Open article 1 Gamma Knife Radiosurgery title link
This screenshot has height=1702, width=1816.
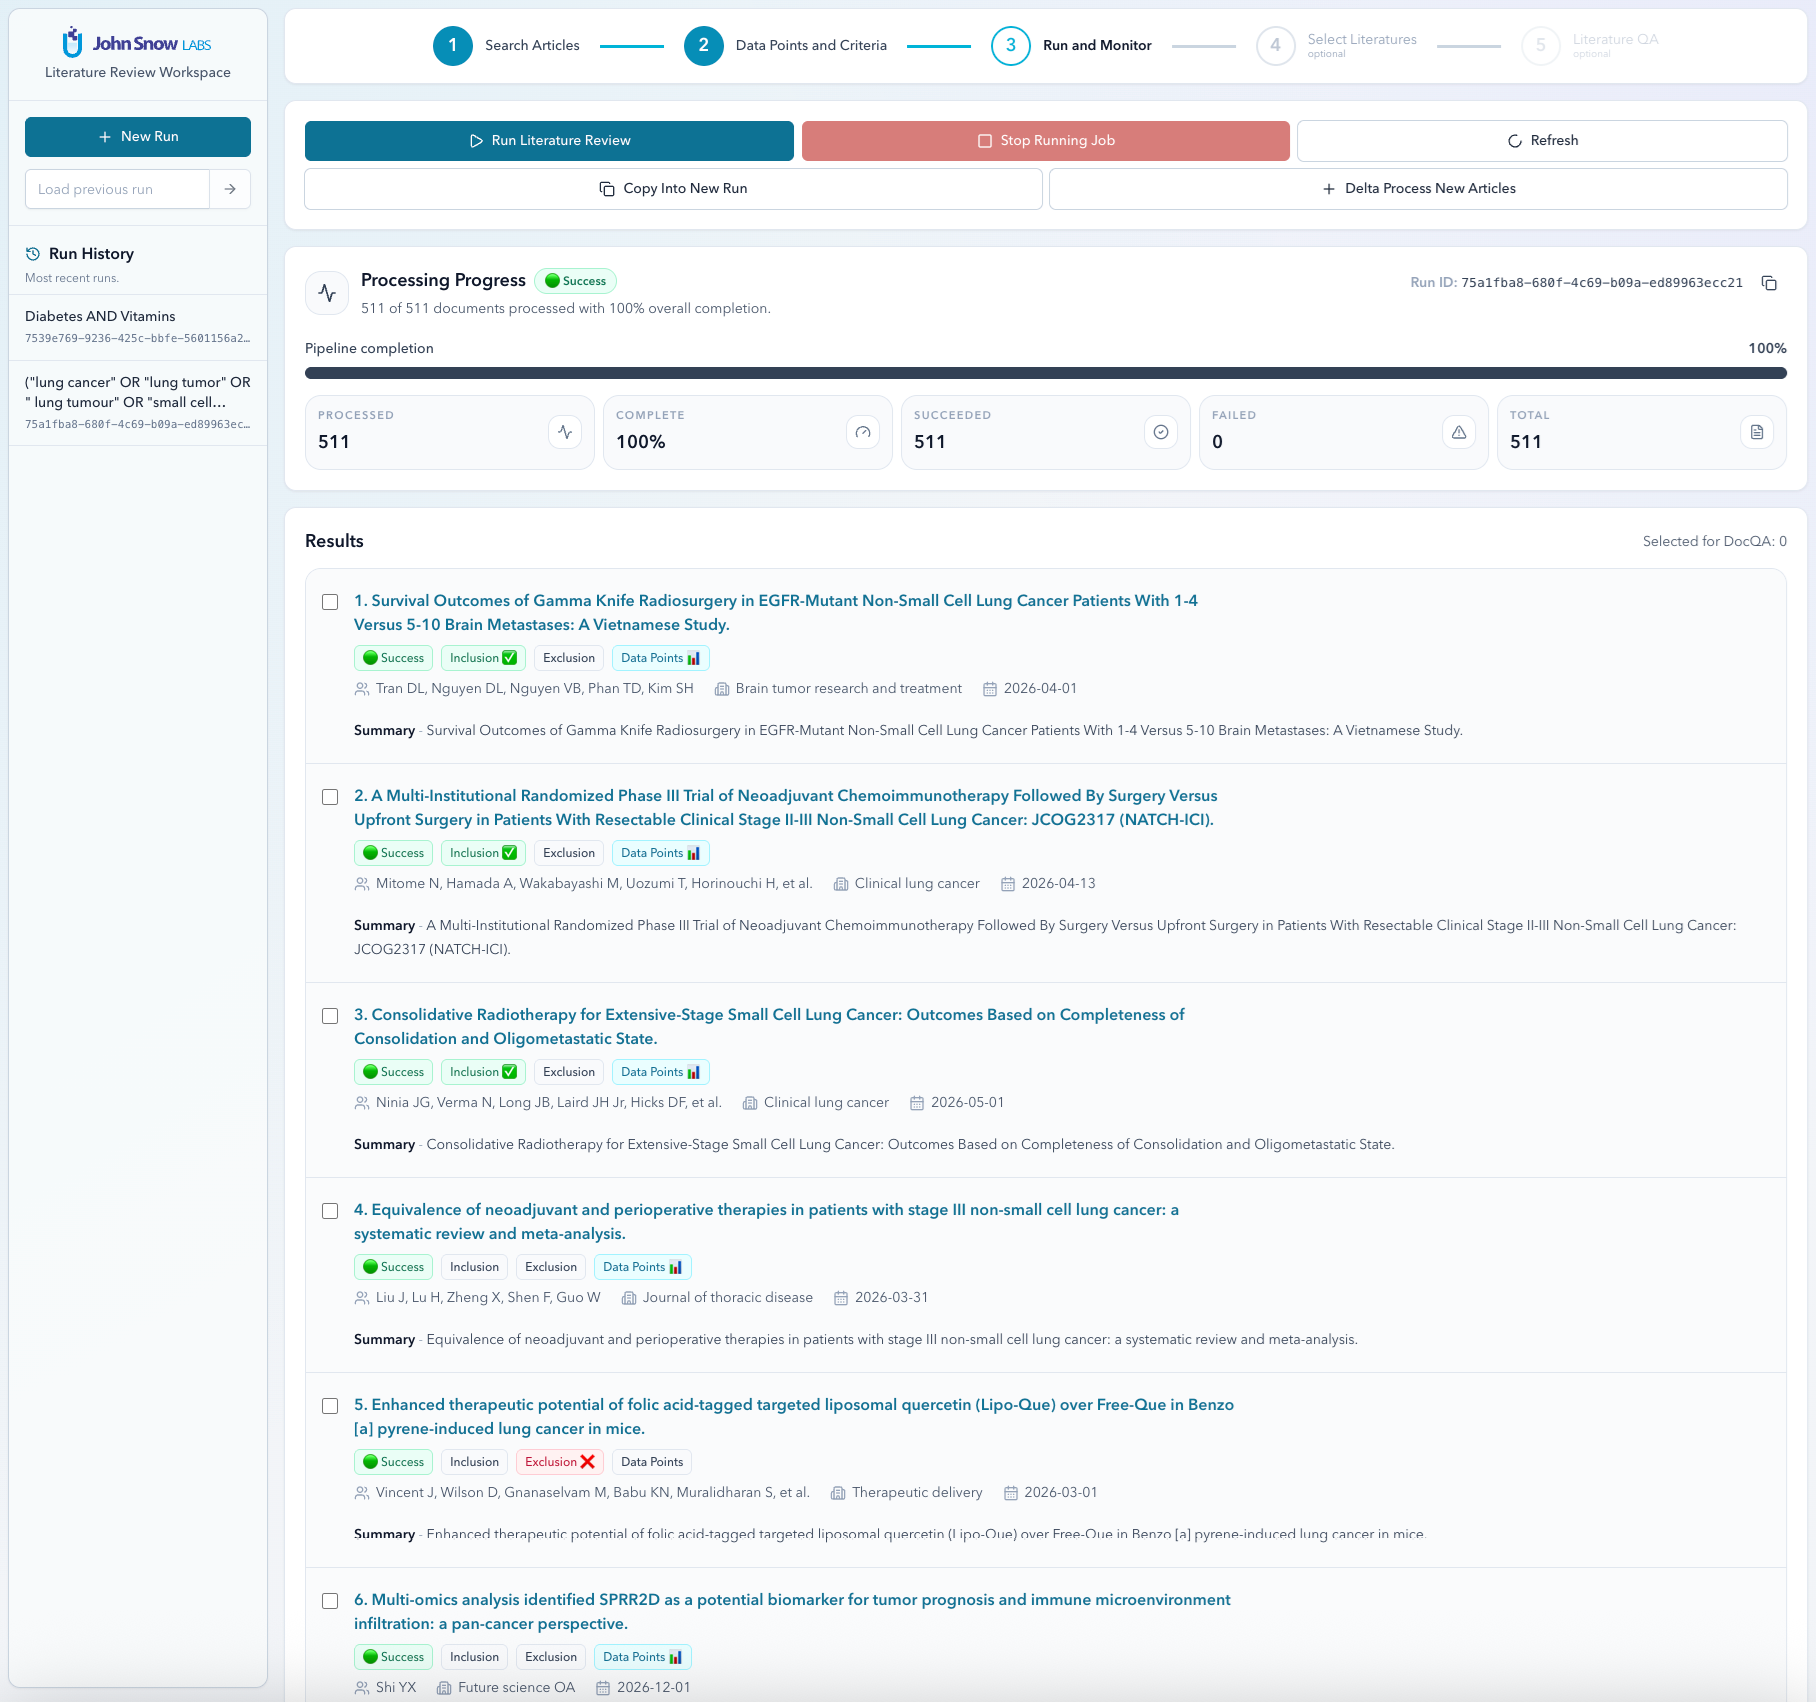coord(776,613)
